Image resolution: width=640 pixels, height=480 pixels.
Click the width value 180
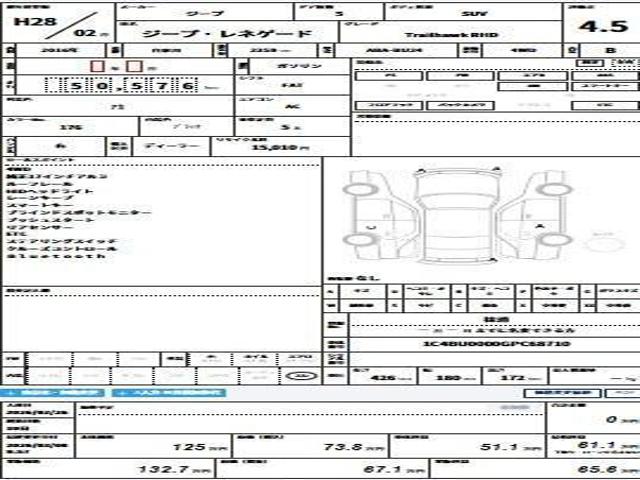449,378
